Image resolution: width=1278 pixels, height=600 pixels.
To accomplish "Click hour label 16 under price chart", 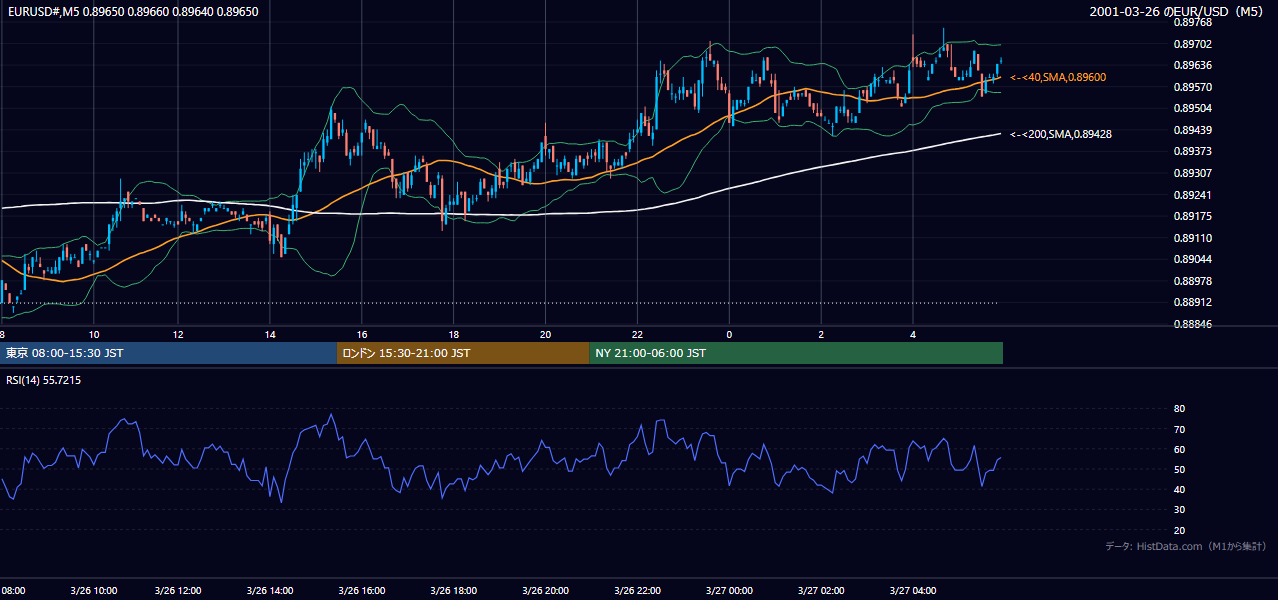I will pos(362,334).
